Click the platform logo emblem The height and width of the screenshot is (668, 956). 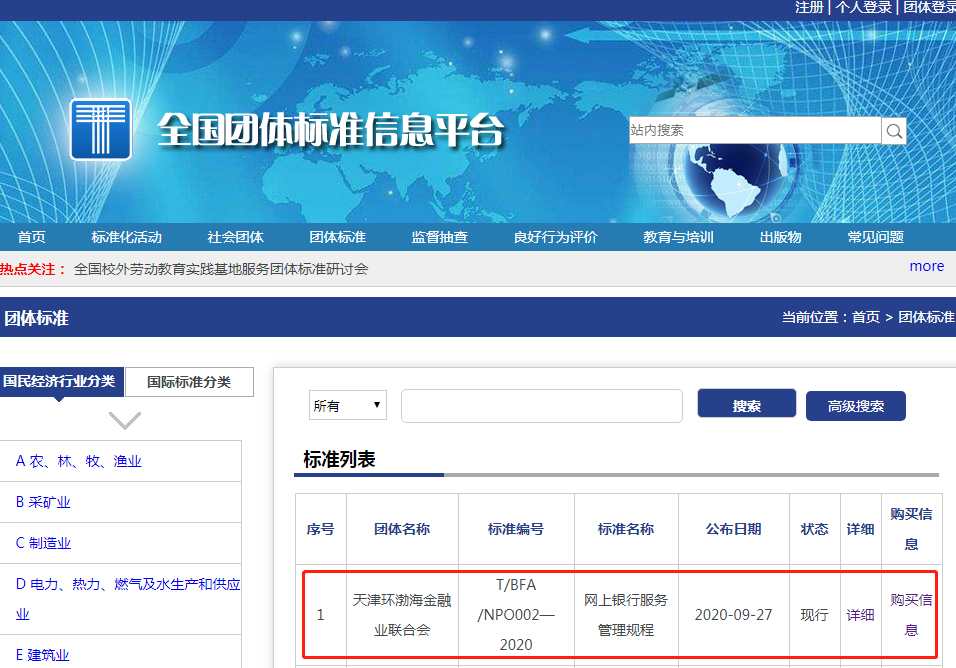(100, 130)
